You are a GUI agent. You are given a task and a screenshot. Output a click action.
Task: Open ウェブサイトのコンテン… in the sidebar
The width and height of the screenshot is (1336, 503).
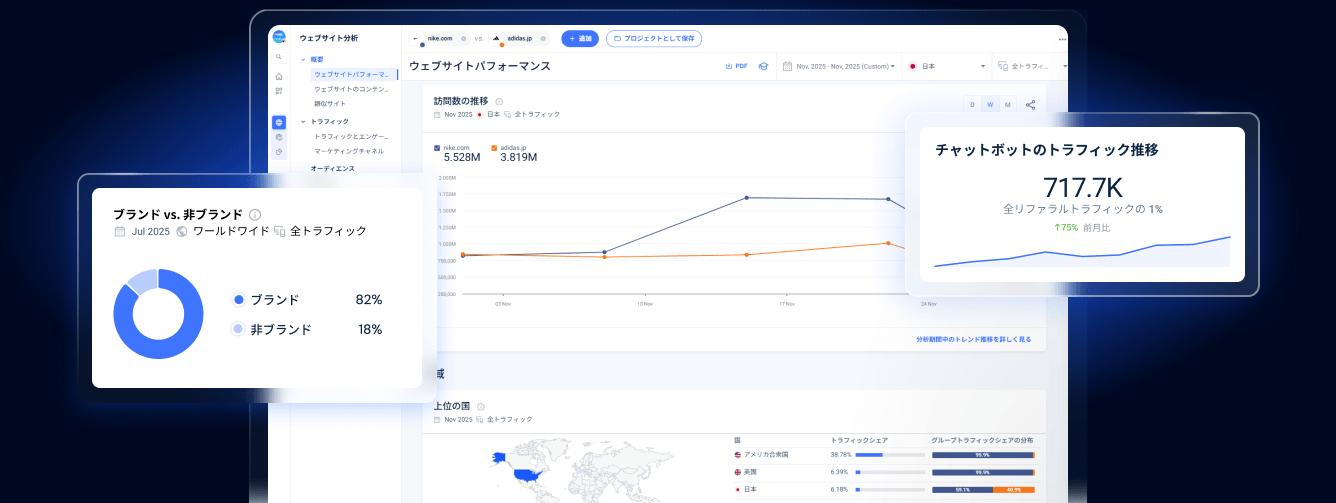click(x=351, y=89)
